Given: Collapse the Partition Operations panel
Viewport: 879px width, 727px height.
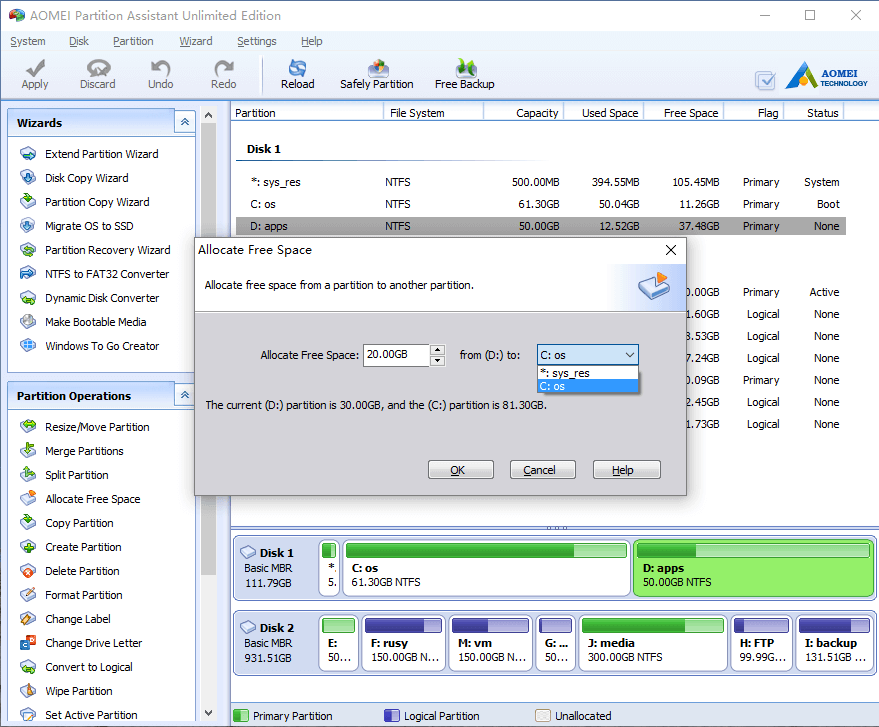Looking at the screenshot, I should [185, 395].
